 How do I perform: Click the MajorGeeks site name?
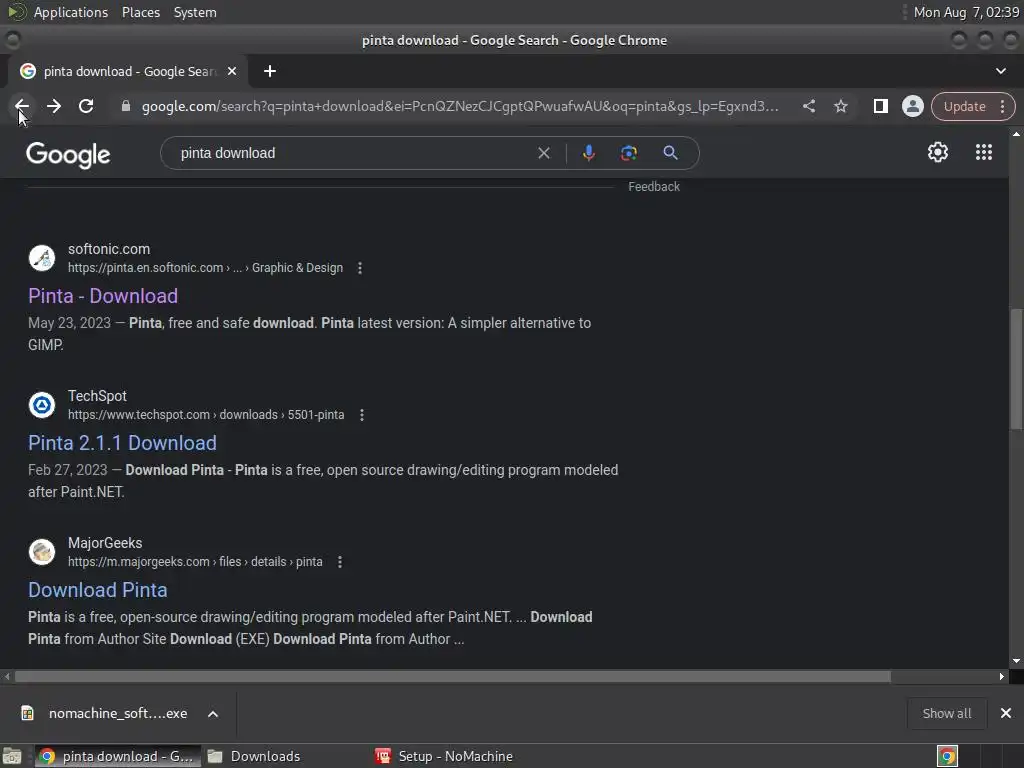(105, 543)
